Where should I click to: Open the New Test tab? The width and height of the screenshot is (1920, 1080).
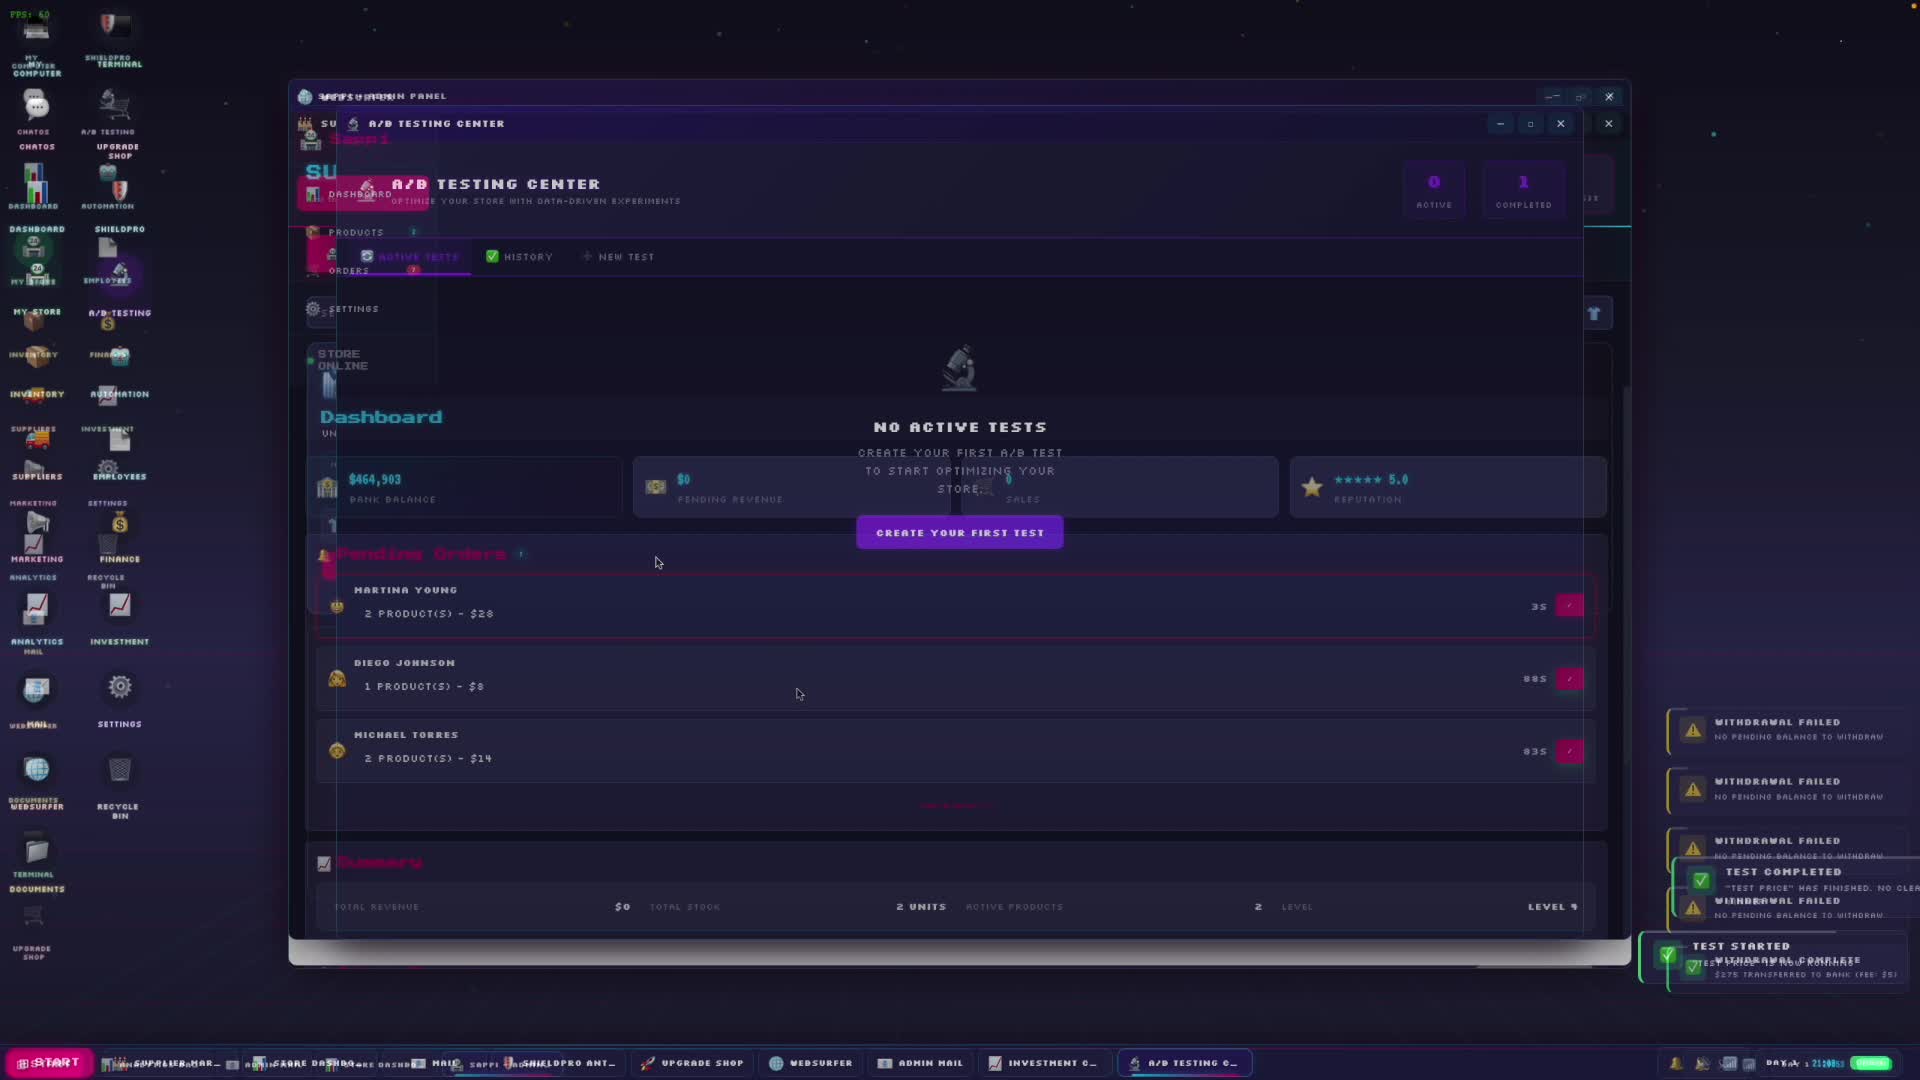pyautogui.click(x=619, y=257)
